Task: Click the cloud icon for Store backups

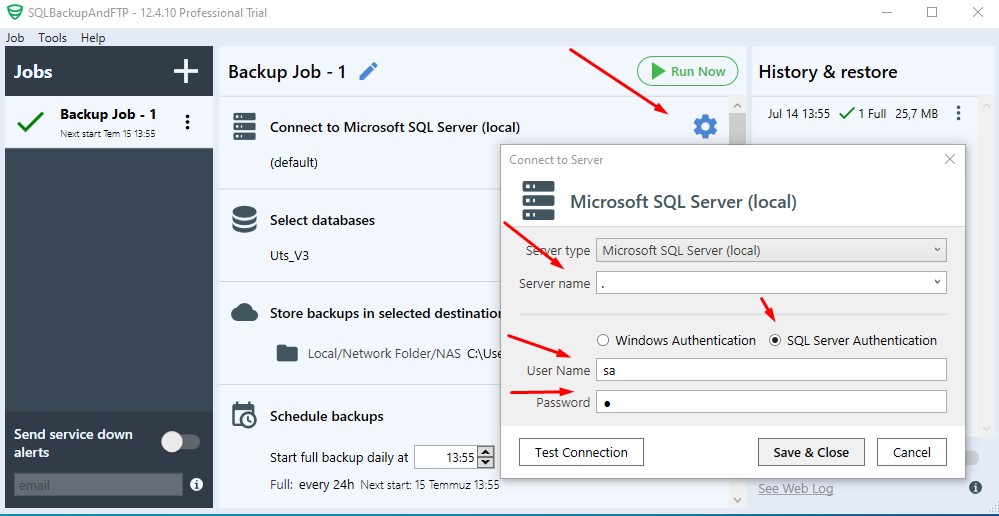Action: point(245,312)
